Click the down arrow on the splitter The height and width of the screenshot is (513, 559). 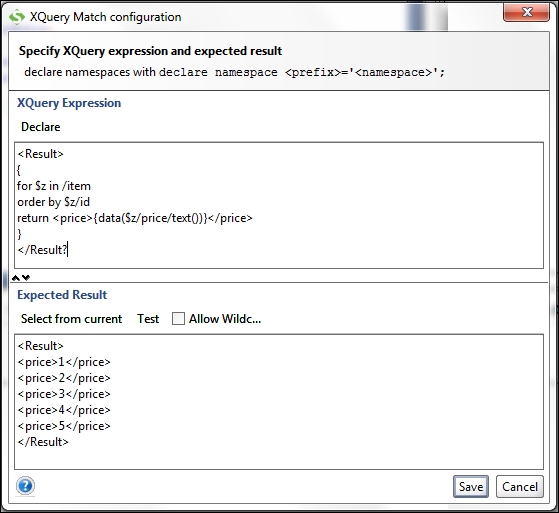[x=26, y=277]
